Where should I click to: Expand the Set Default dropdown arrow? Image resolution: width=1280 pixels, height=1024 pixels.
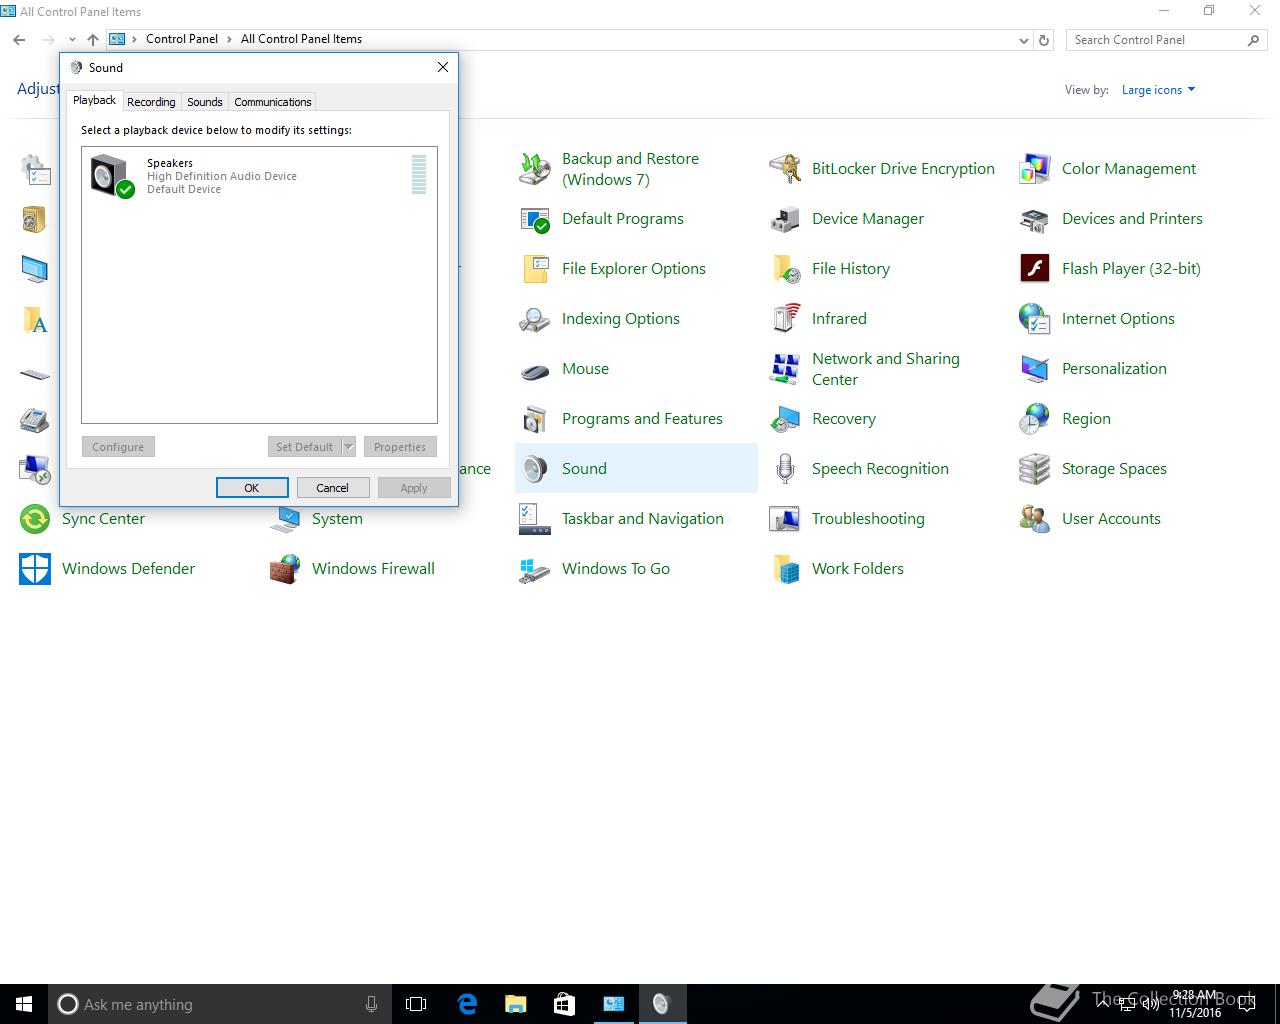(x=349, y=447)
